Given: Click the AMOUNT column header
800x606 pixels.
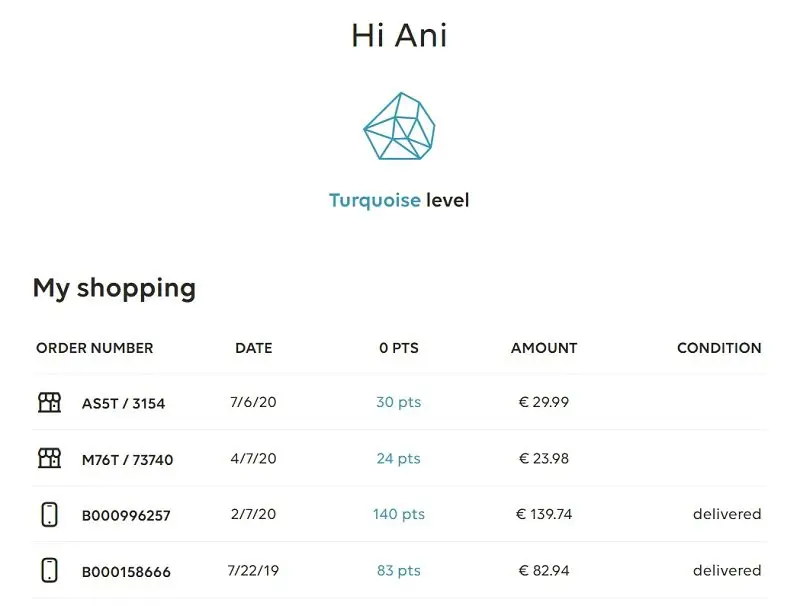Looking at the screenshot, I should pyautogui.click(x=544, y=348).
